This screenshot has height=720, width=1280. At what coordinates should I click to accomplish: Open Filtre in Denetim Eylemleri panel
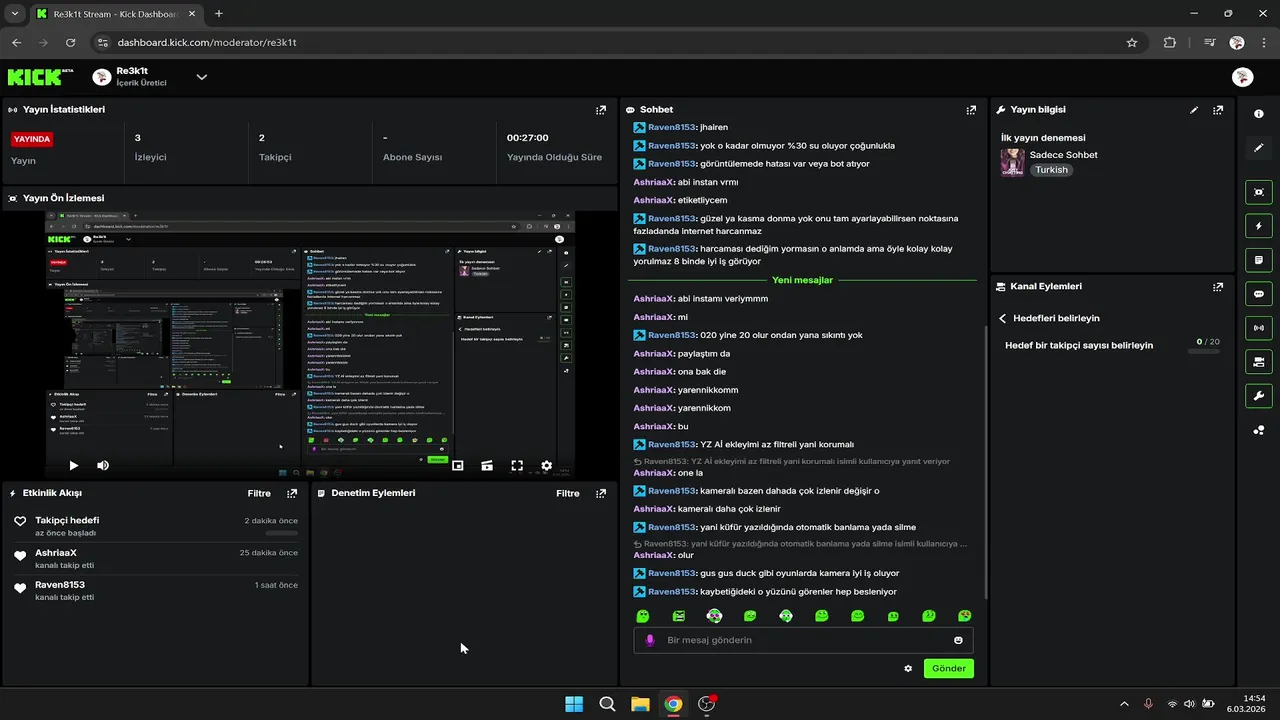568,493
